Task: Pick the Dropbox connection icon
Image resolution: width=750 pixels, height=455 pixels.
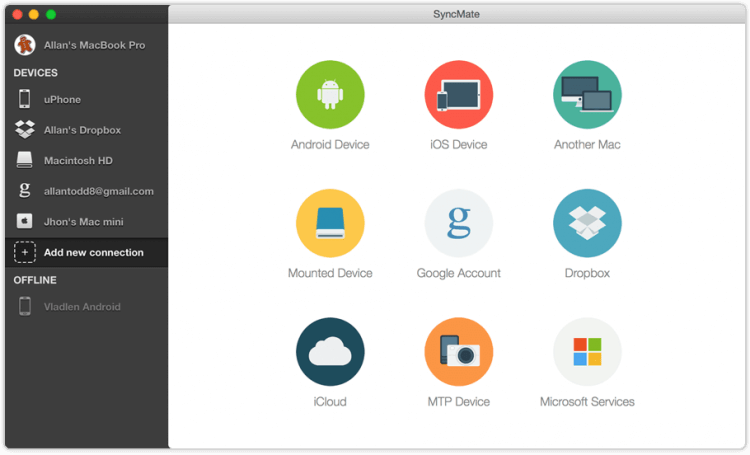Action: [587, 223]
